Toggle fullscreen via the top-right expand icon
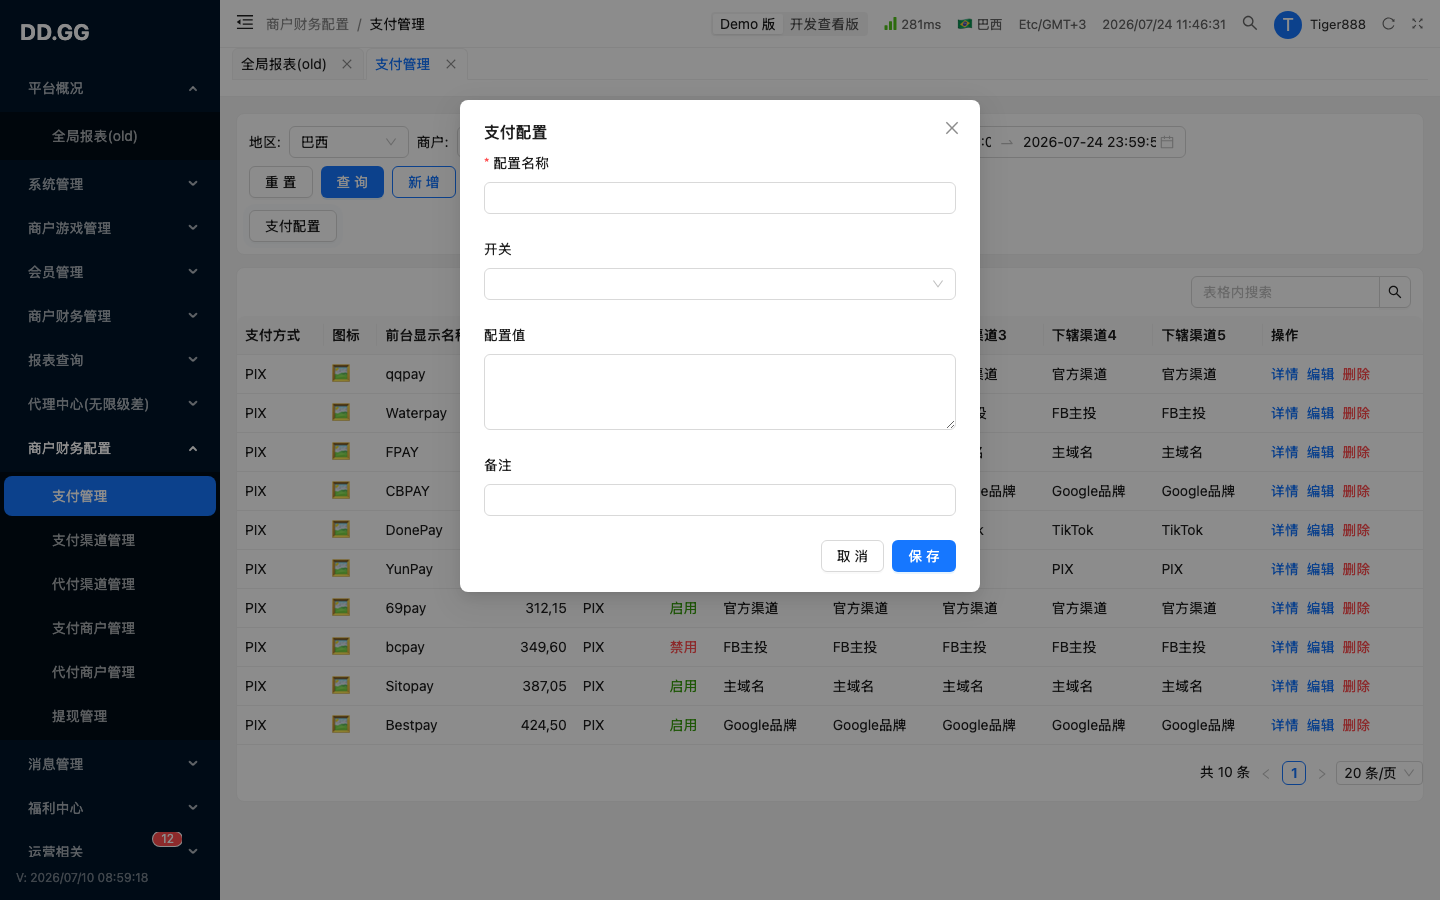Image resolution: width=1440 pixels, height=900 pixels. click(x=1417, y=24)
